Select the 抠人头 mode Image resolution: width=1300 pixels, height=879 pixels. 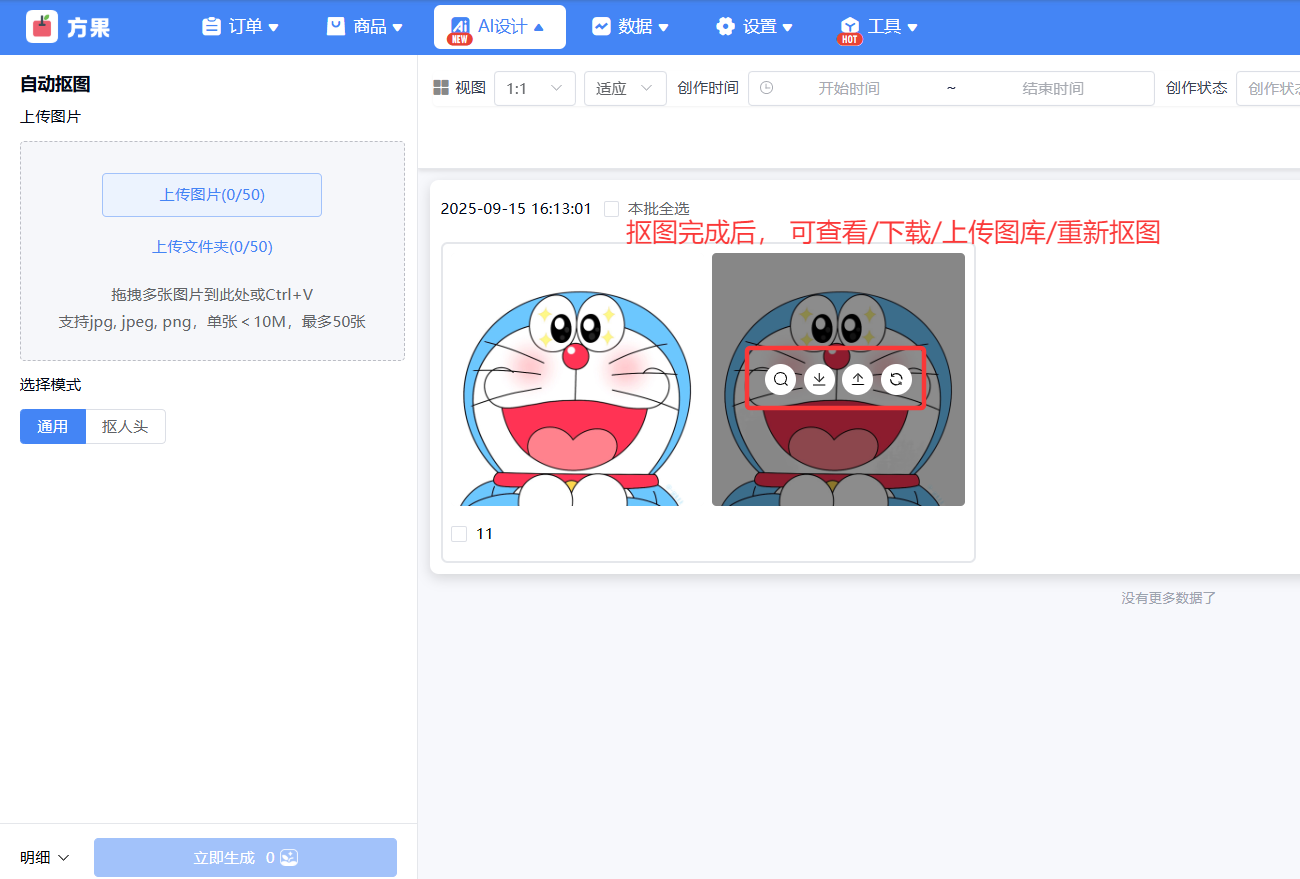pos(125,426)
